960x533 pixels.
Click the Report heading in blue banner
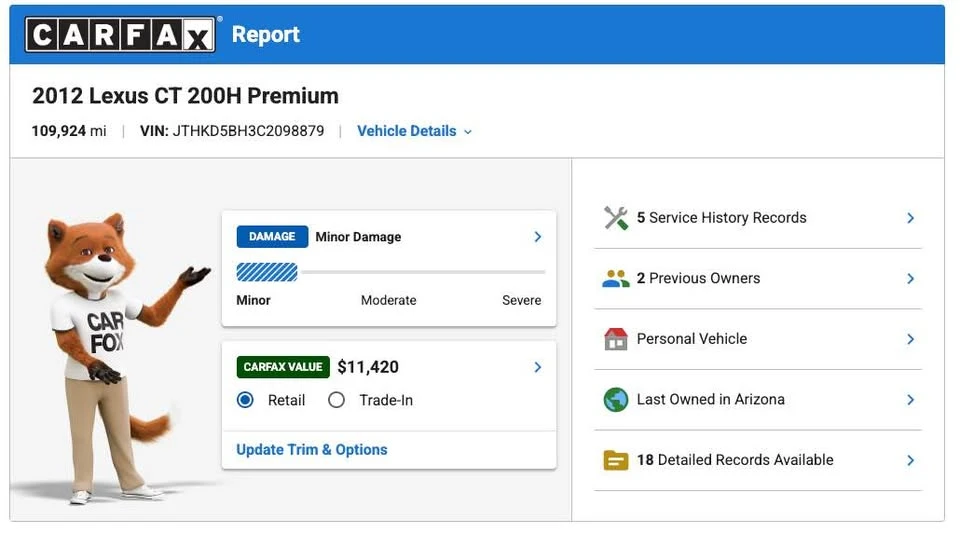[x=266, y=34]
